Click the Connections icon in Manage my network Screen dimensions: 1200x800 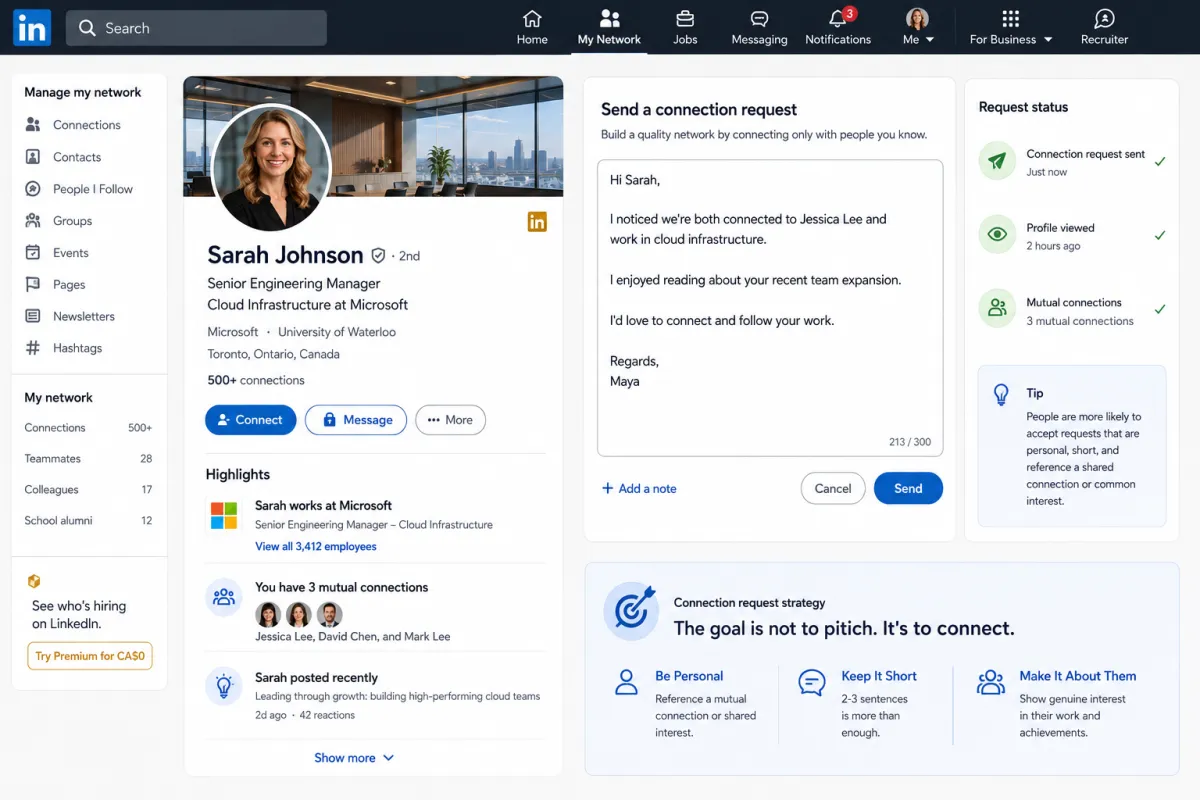[x=33, y=125]
